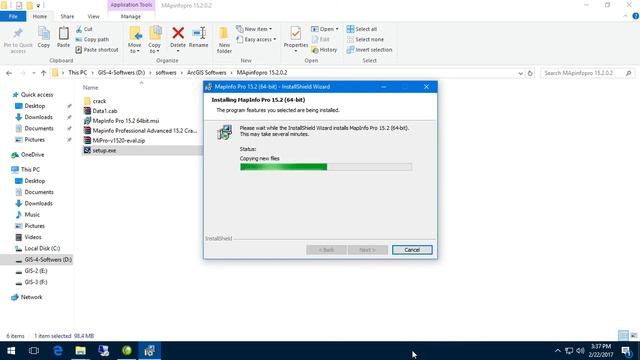
Task: Click This PC in address bar
Action: click(x=78, y=73)
